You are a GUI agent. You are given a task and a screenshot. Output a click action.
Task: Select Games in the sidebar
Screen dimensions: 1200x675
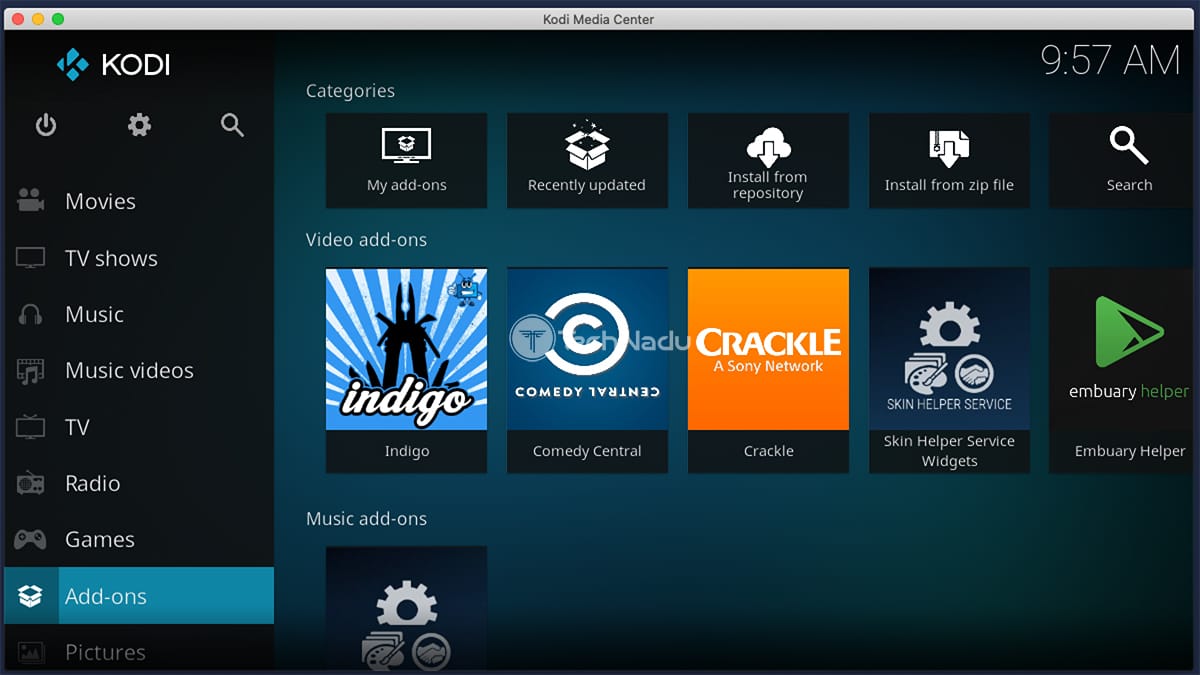pos(99,540)
